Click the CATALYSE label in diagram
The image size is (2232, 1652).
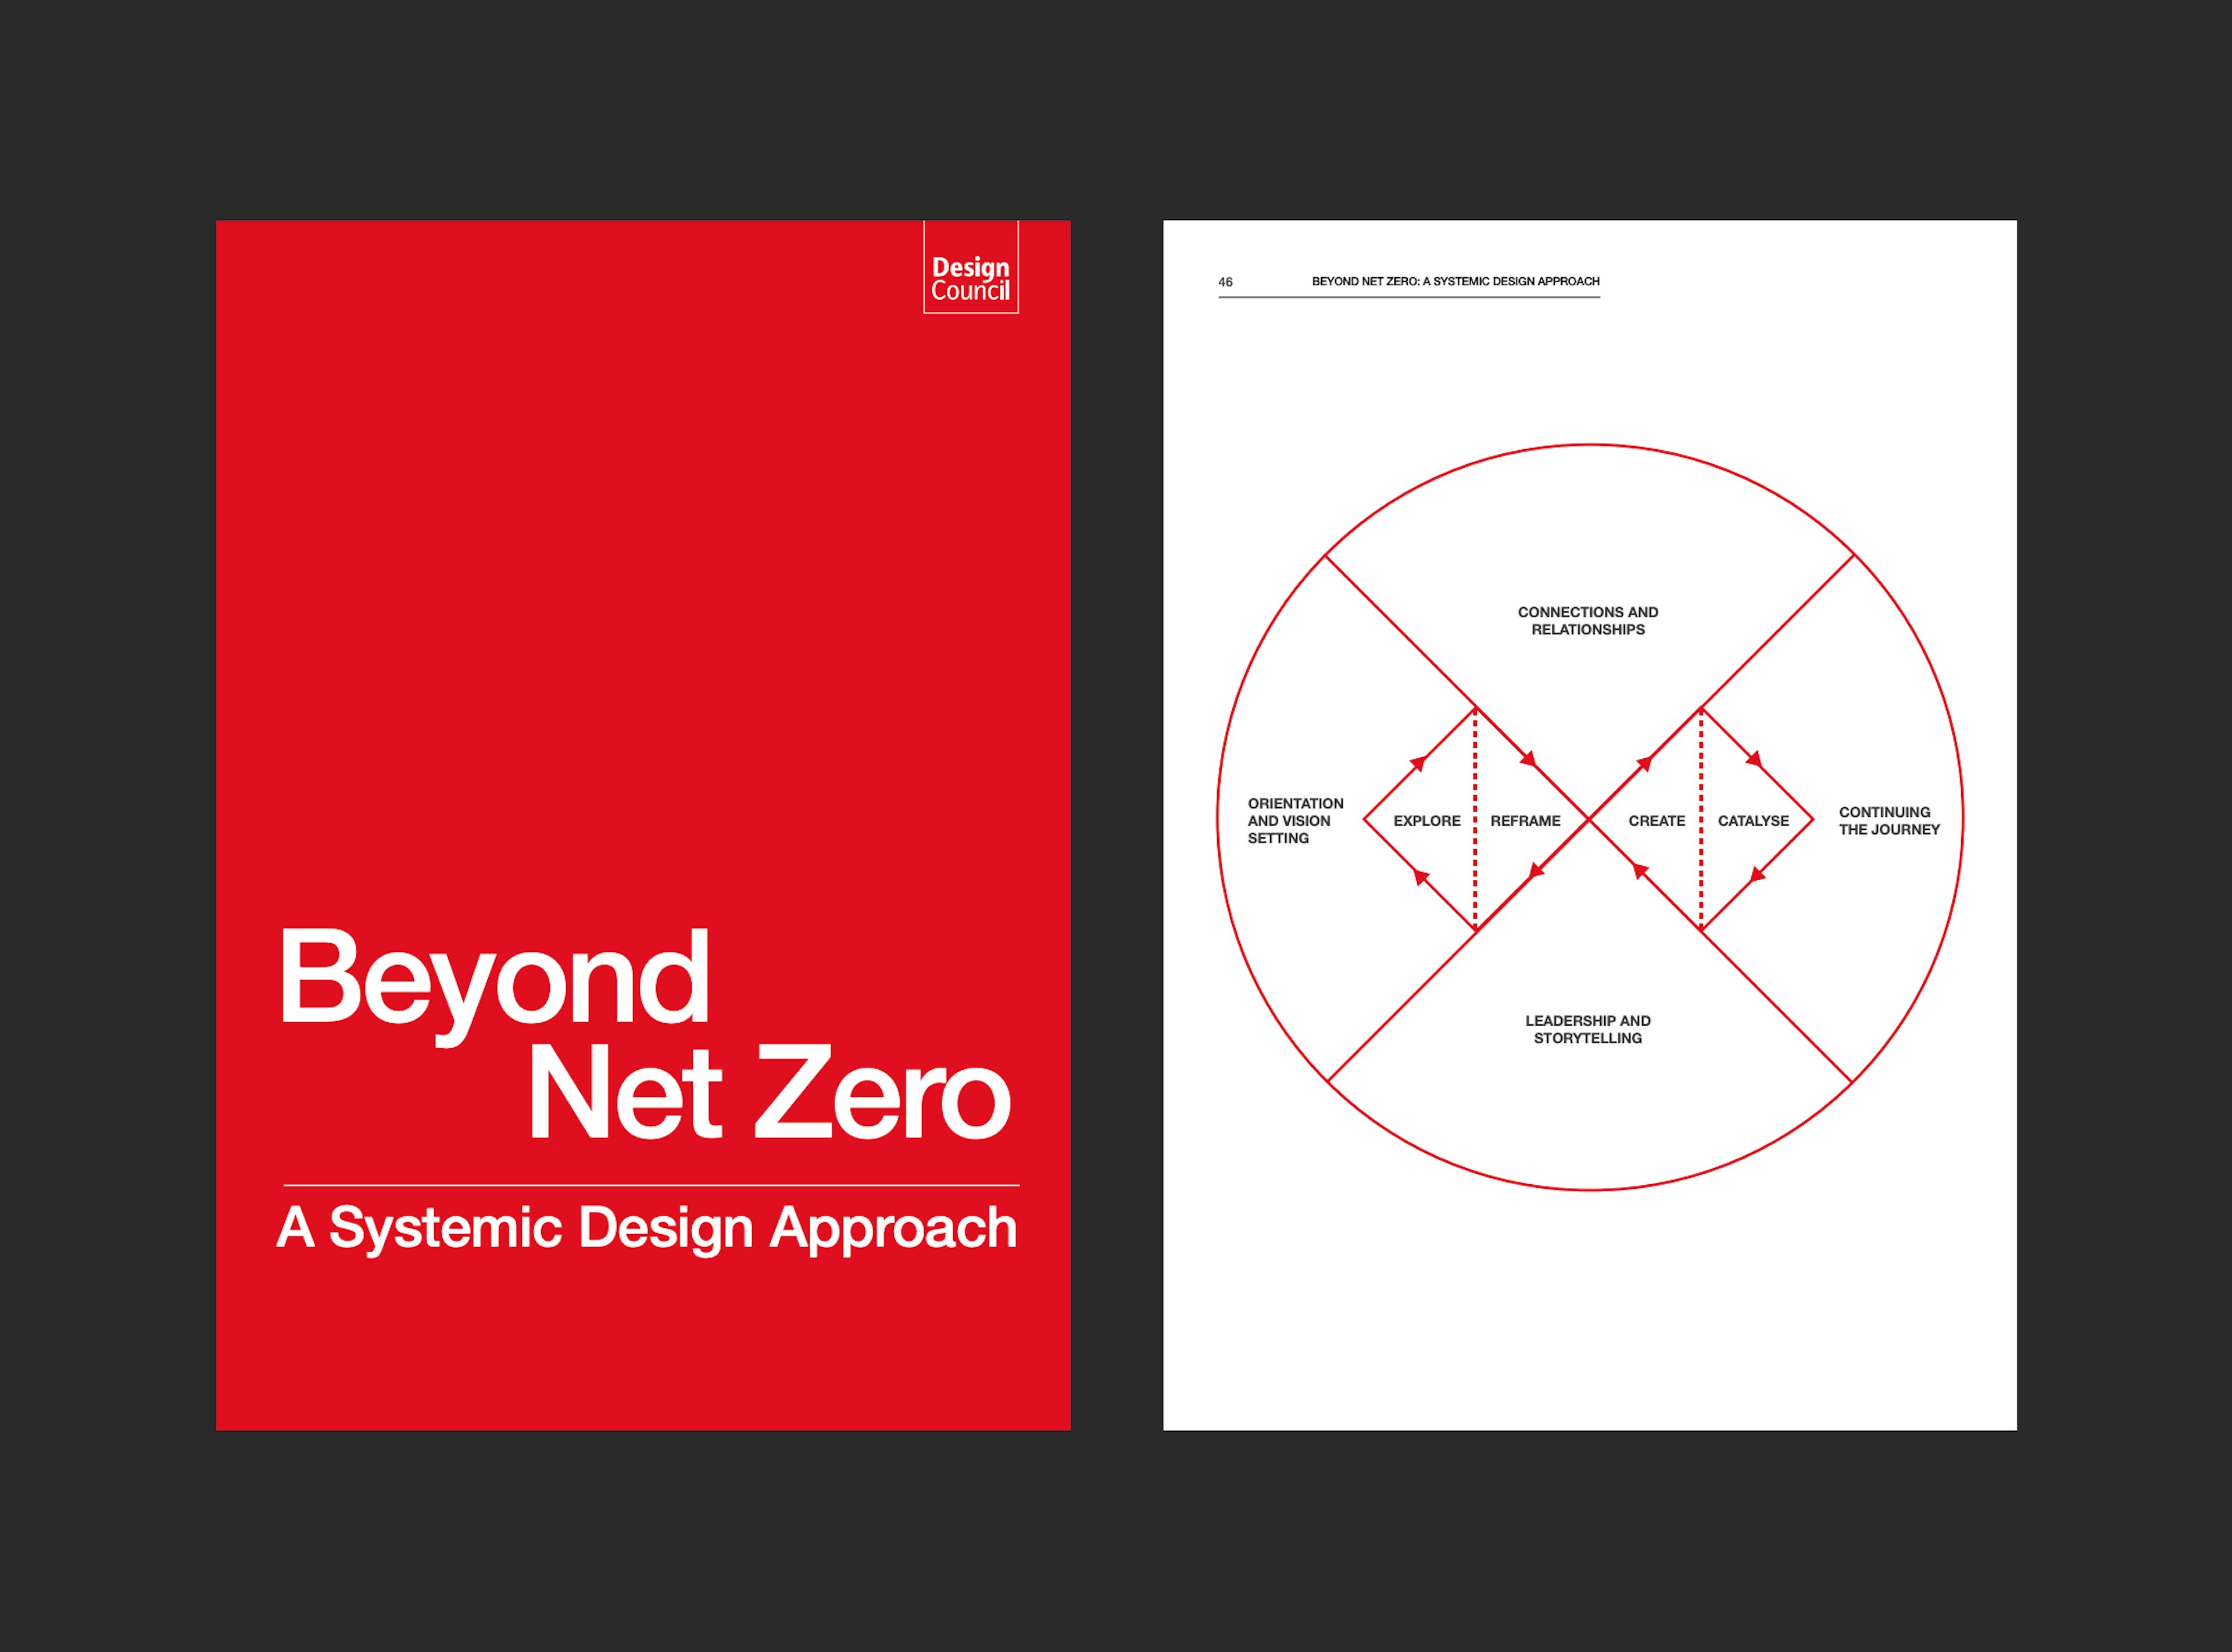click(1753, 821)
